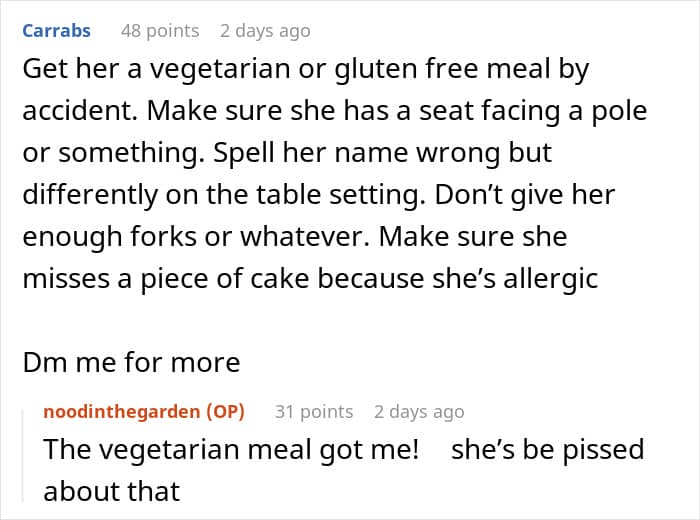The height and width of the screenshot is (520, 700).
Task: Click the 'or something. Spell her name' line
Action: pos(287,153)
